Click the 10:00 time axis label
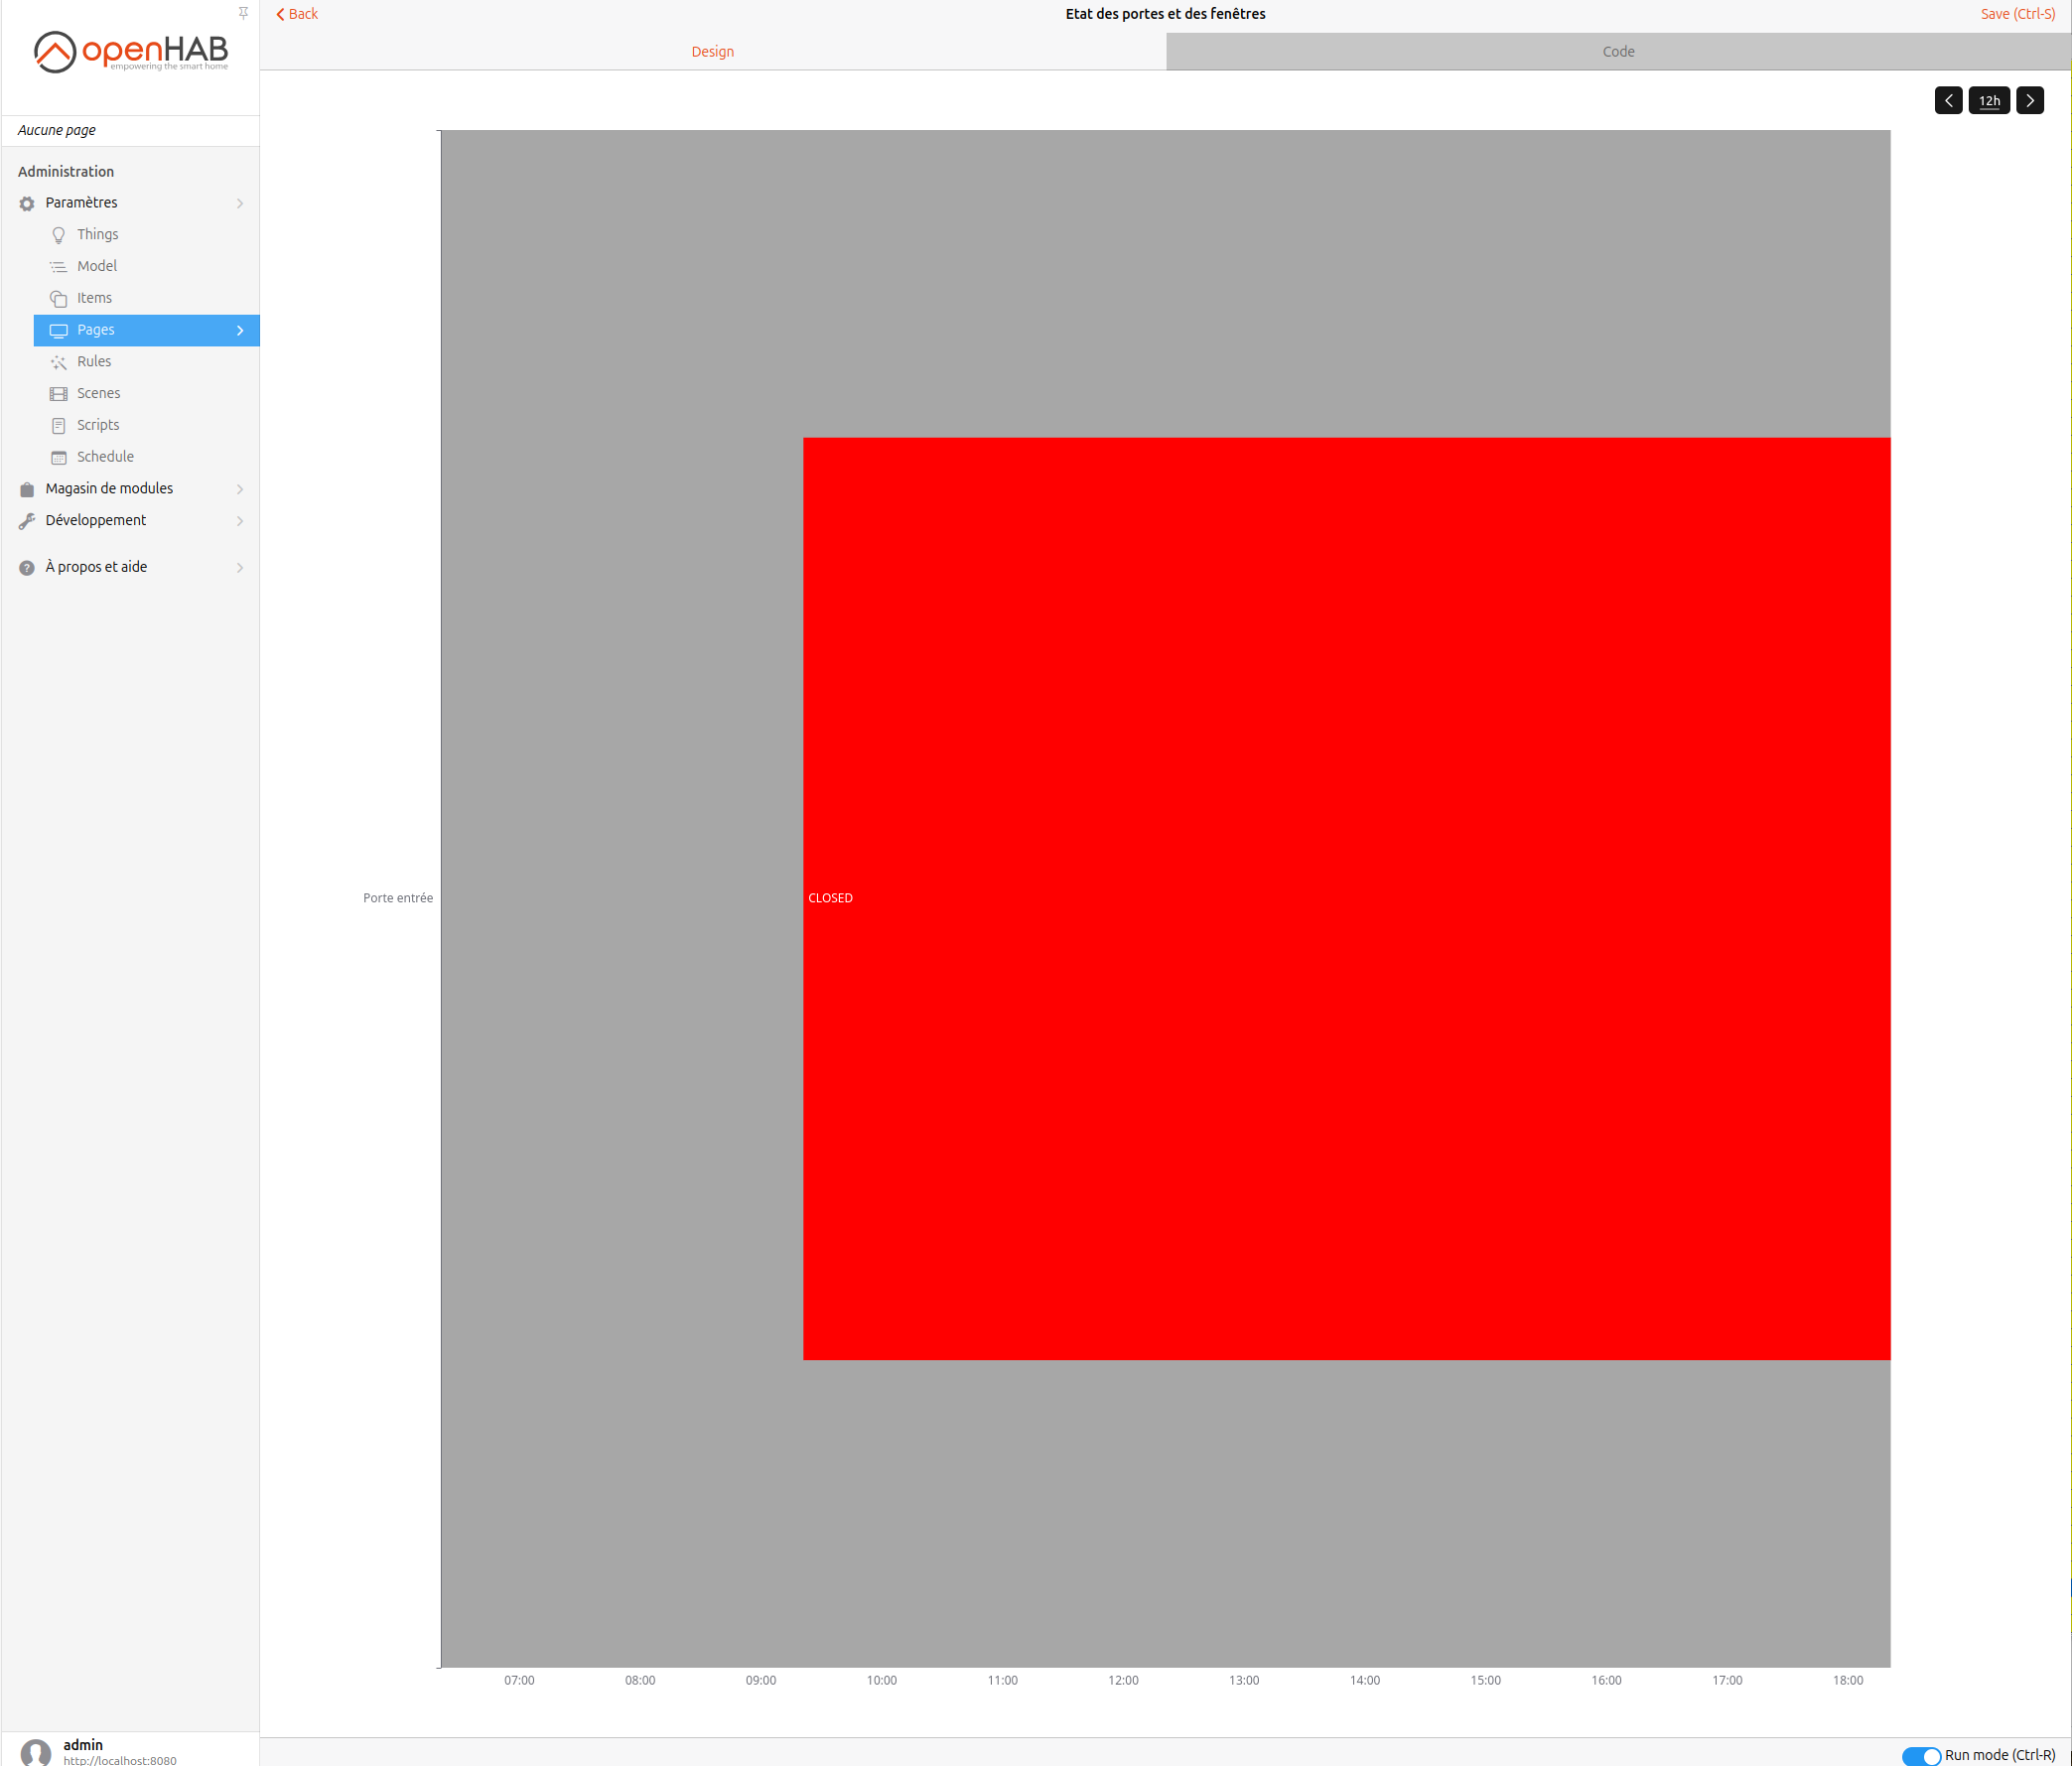 [x=881, y=1680]
